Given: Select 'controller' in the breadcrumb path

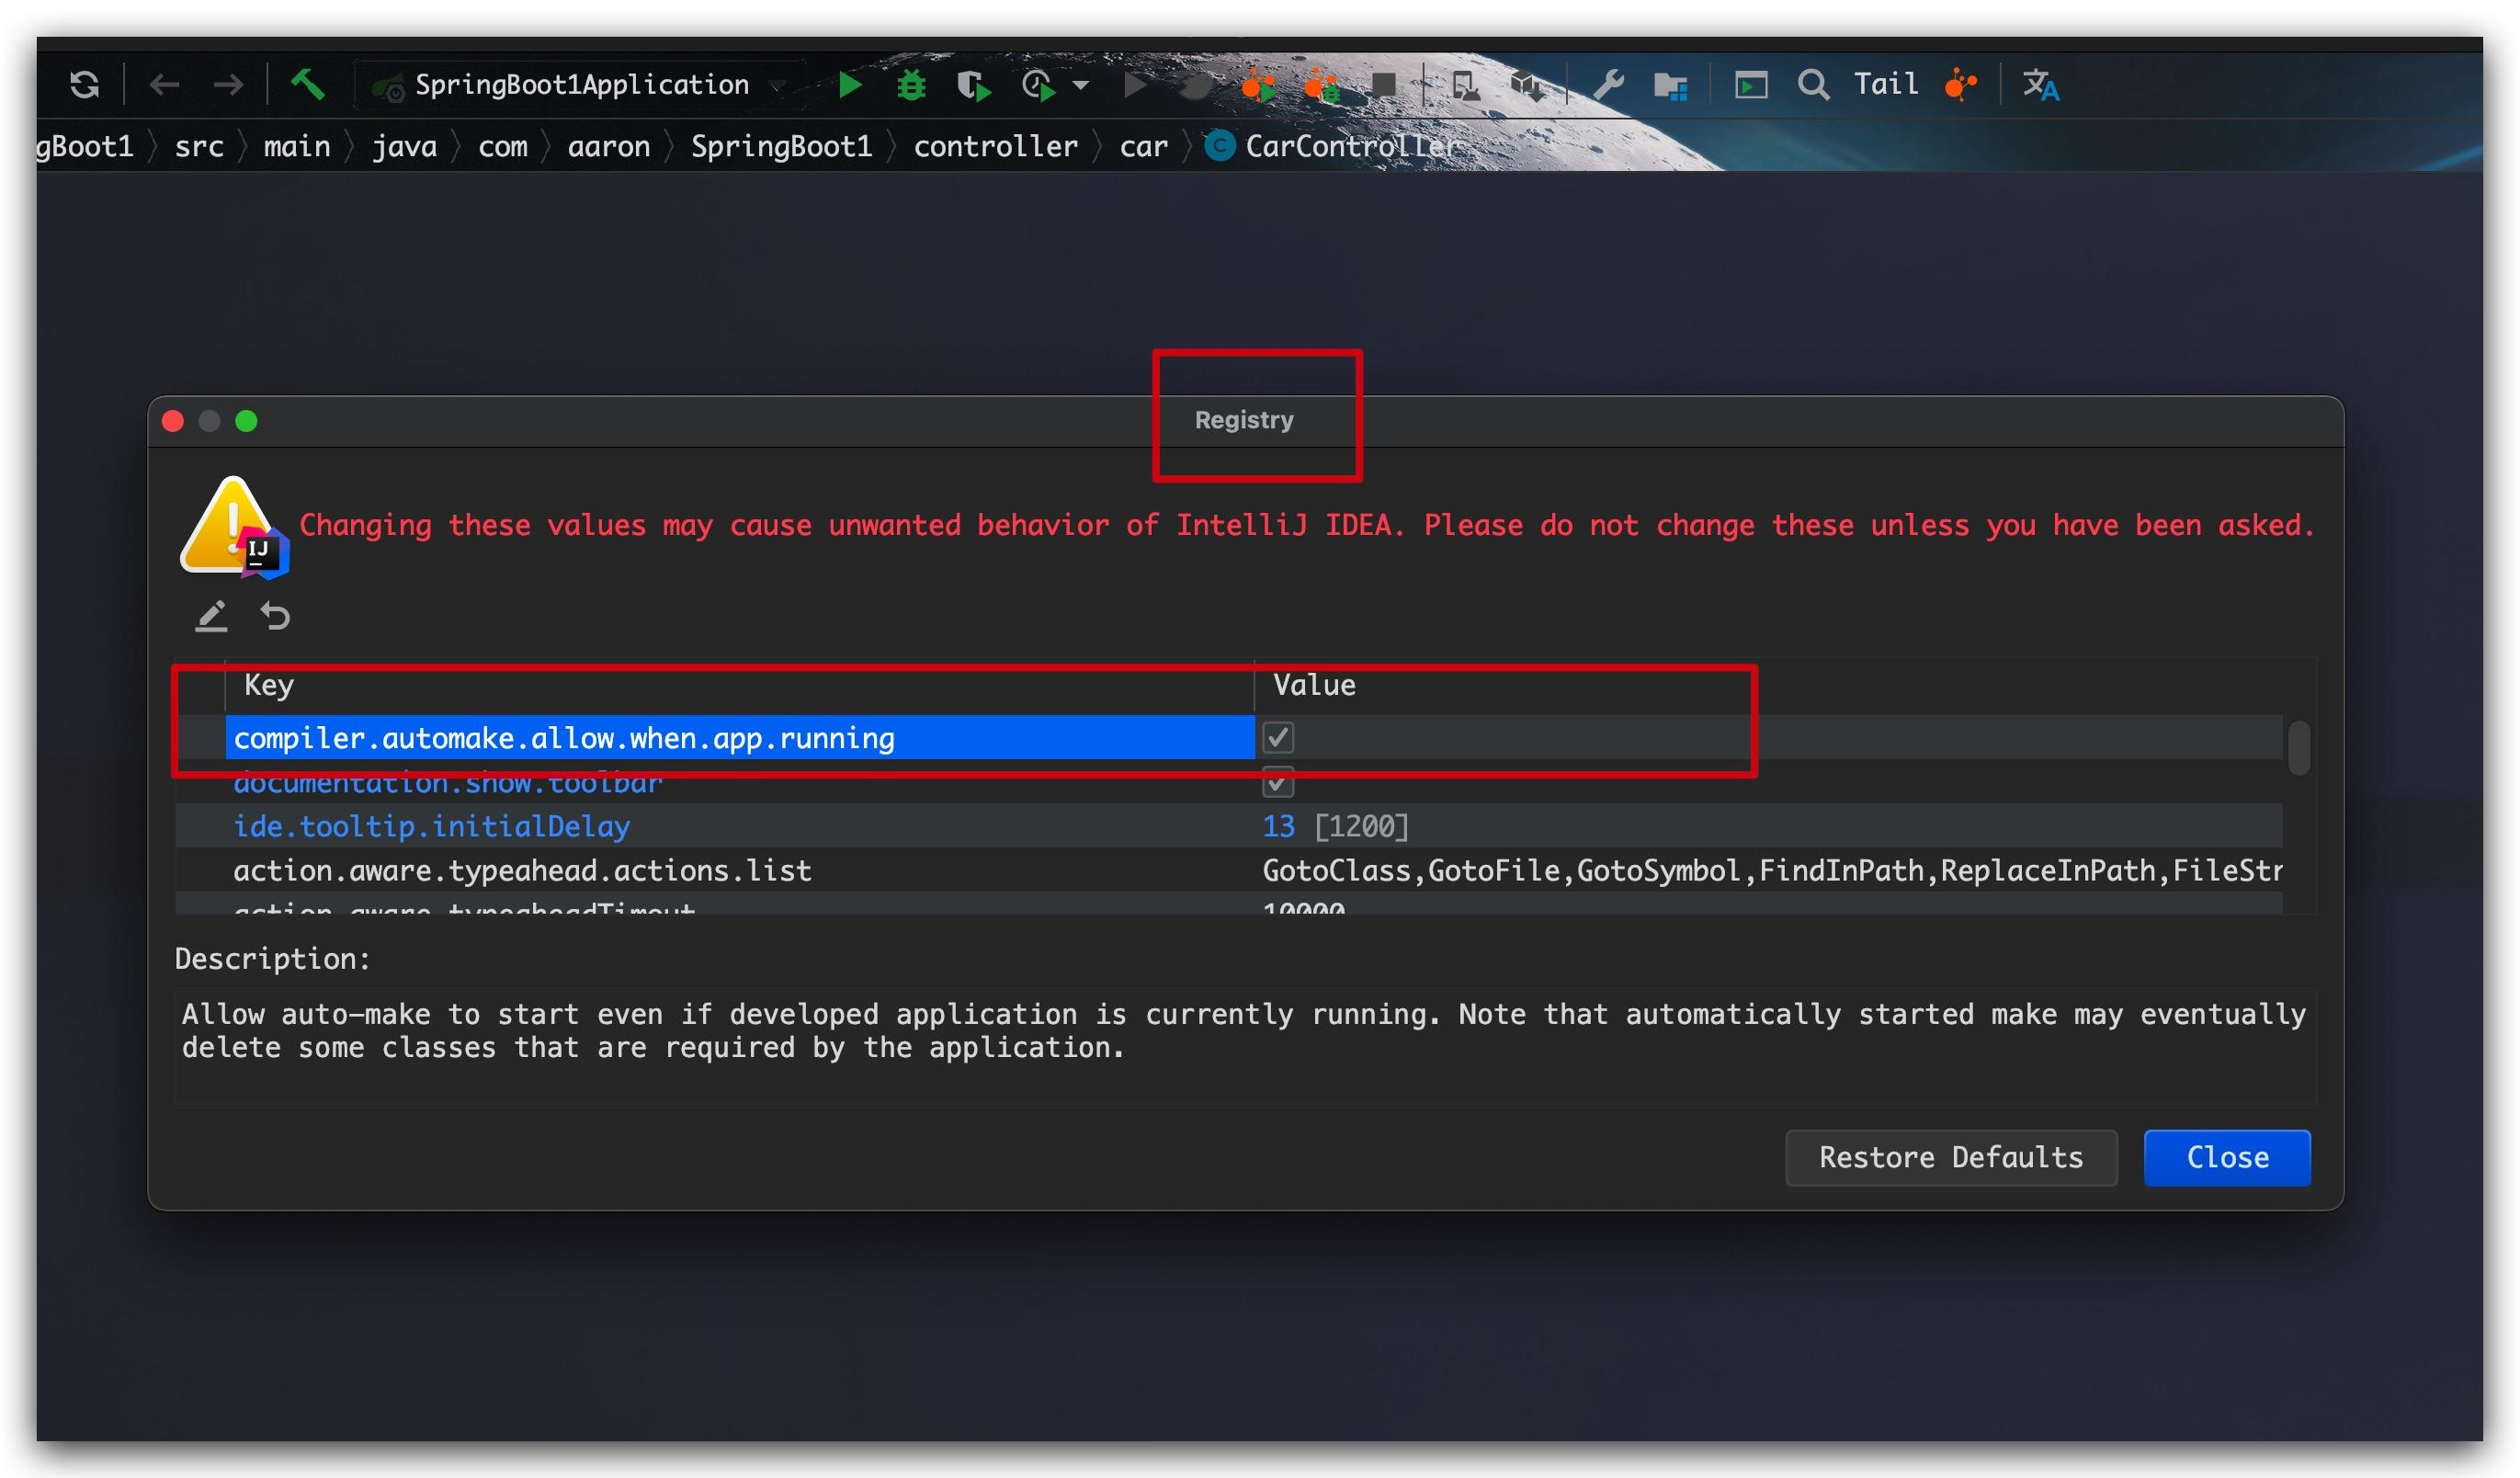Looking at the screenshot, I should pyautogui.click(x=996, y=147).
